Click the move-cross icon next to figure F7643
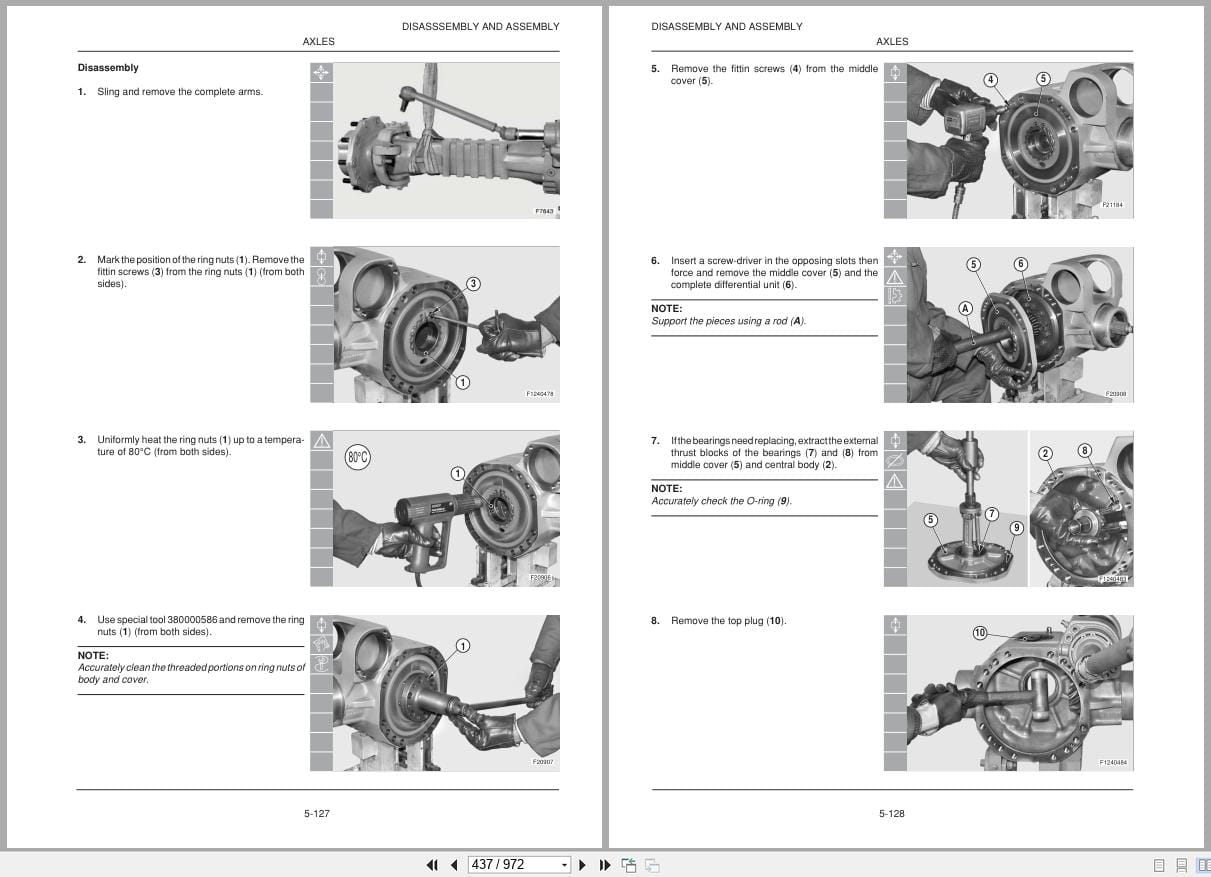1211x877 pixels. [x=320, y=72]
